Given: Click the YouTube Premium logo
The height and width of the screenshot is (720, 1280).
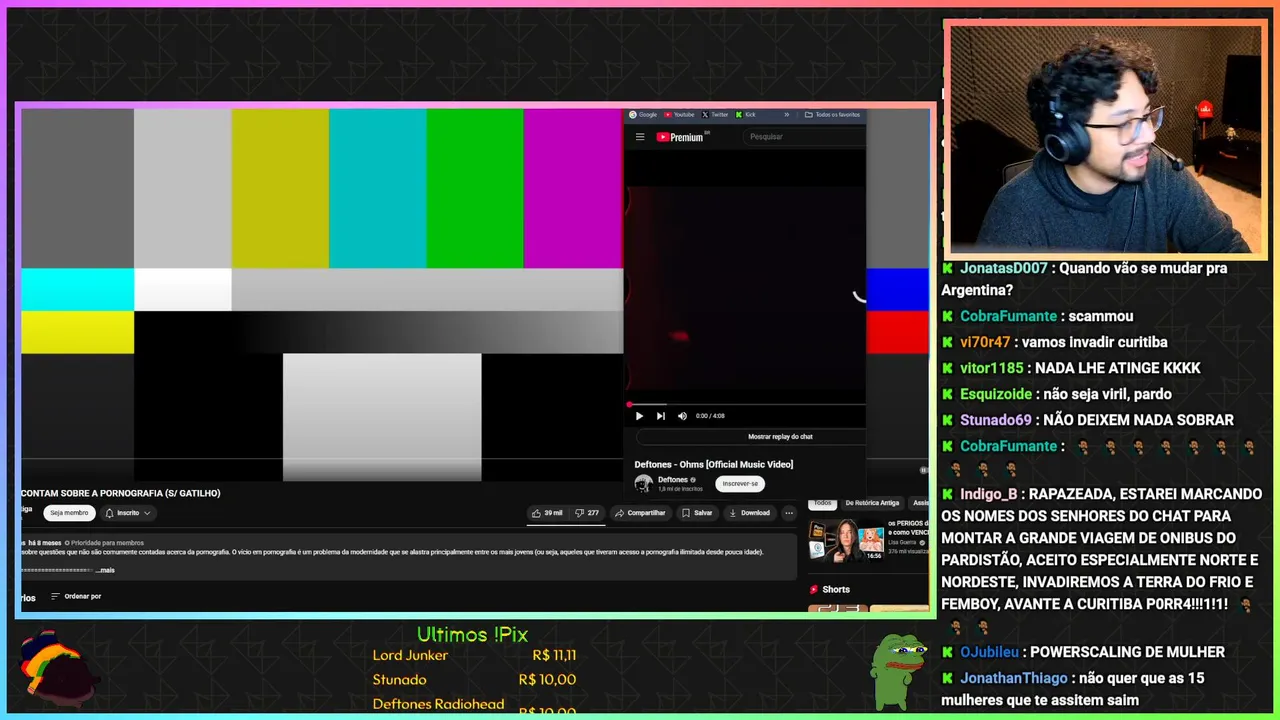Looking at the screenshot, I should 683,137.
